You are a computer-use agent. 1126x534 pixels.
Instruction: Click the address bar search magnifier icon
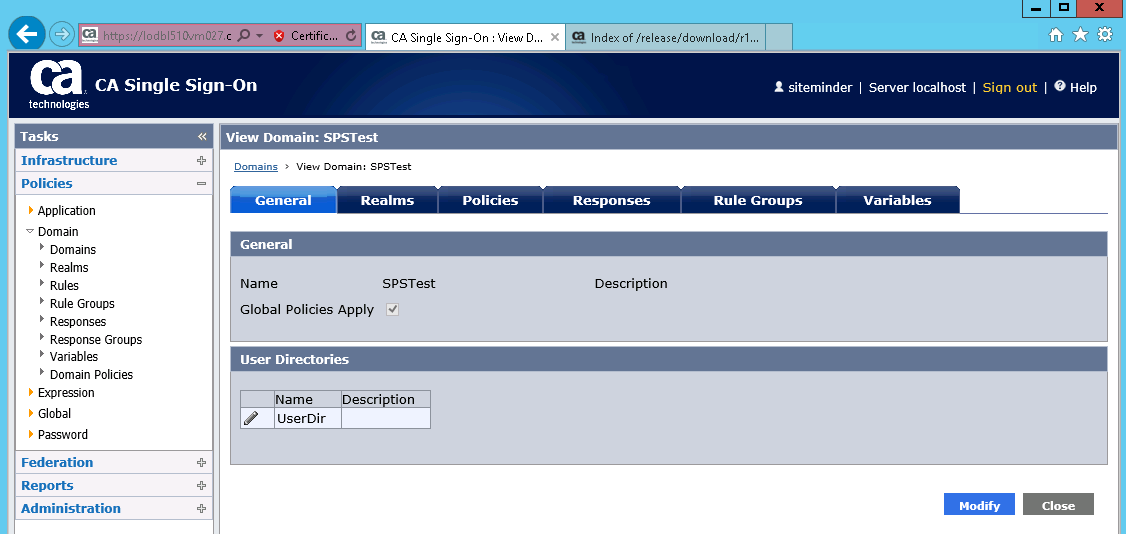click(243, 34)
